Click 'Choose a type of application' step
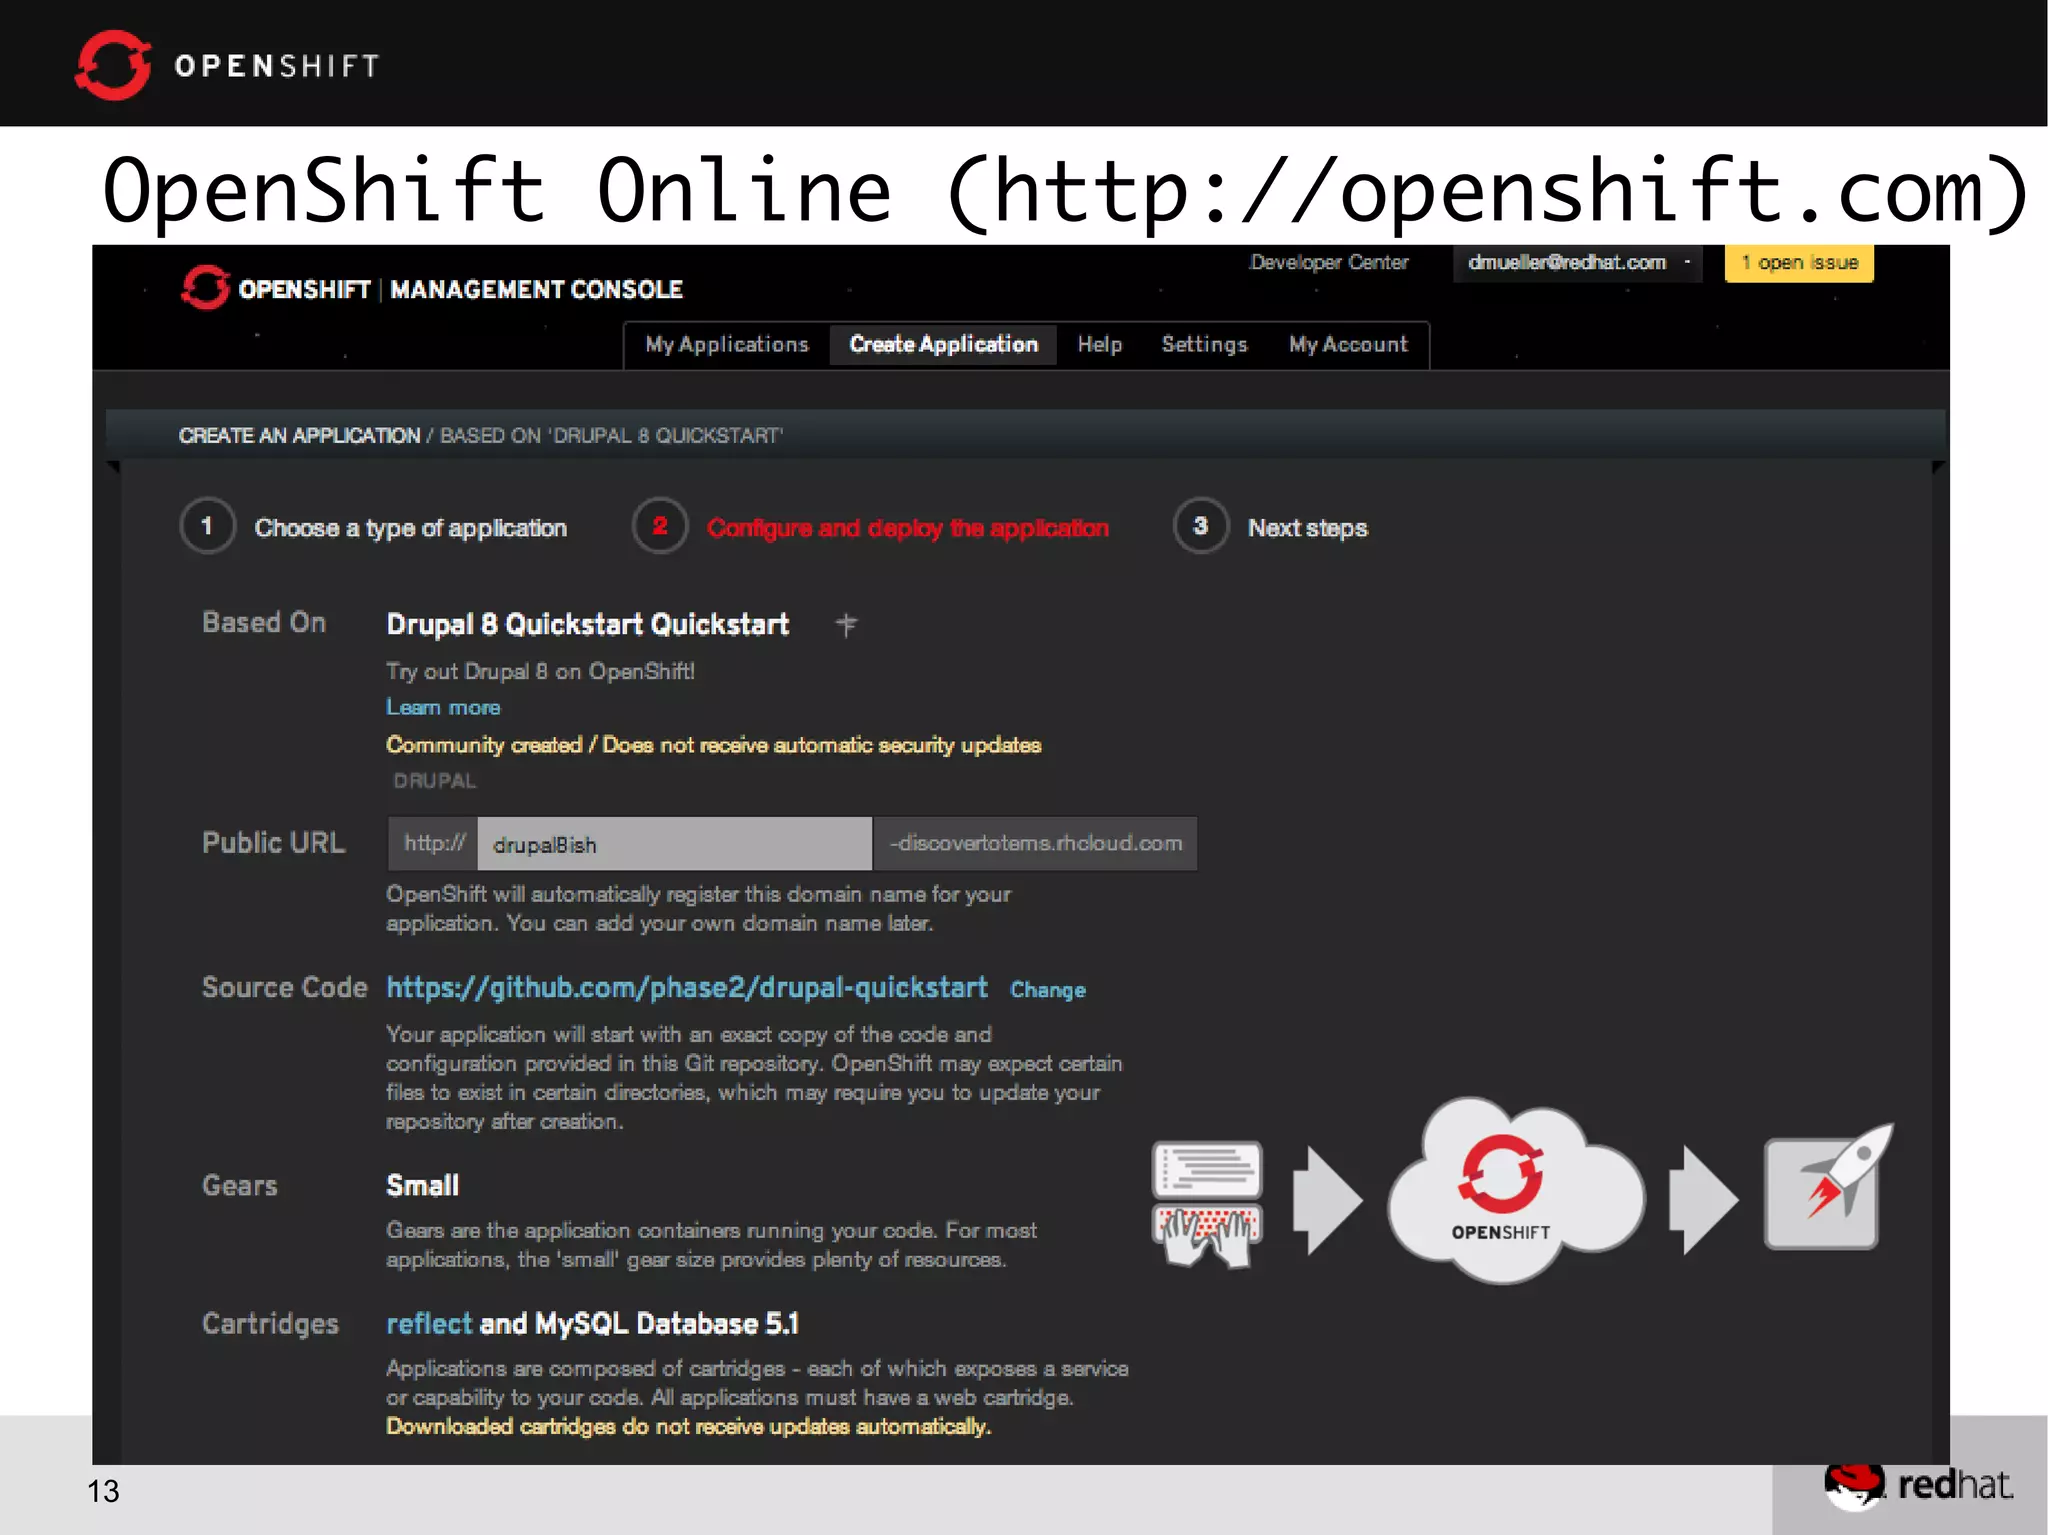 [x=410, y=528]
